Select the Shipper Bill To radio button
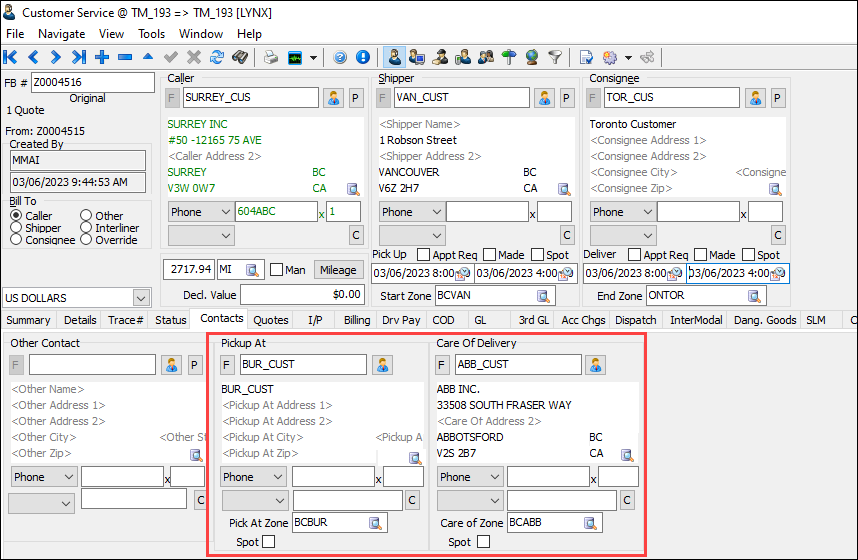 click(16, 228)
